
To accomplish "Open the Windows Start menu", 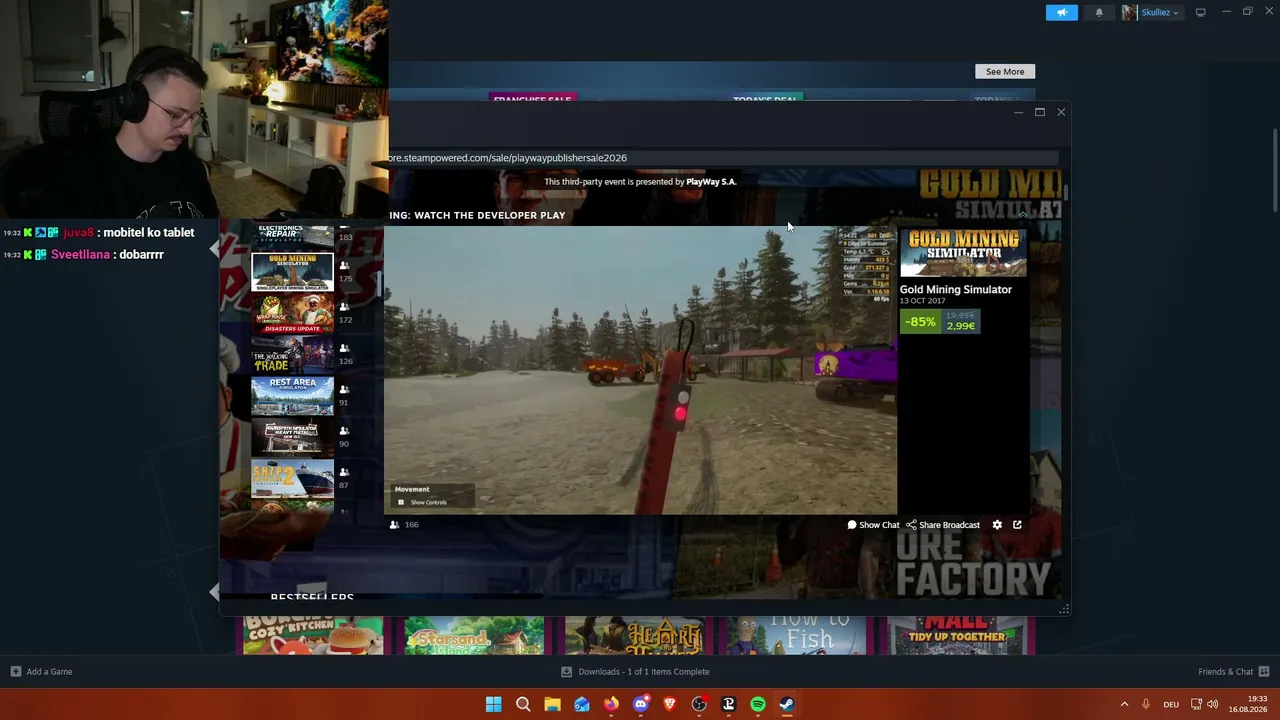I will tap(493, 705).
